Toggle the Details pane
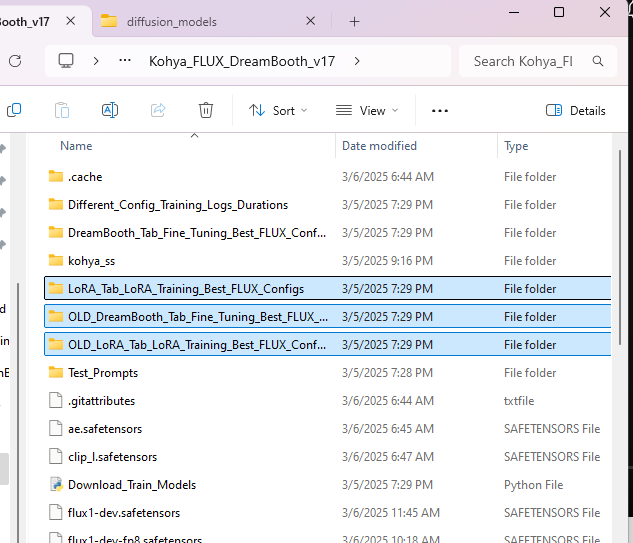The image size is (633, 543). coord(575,111)
